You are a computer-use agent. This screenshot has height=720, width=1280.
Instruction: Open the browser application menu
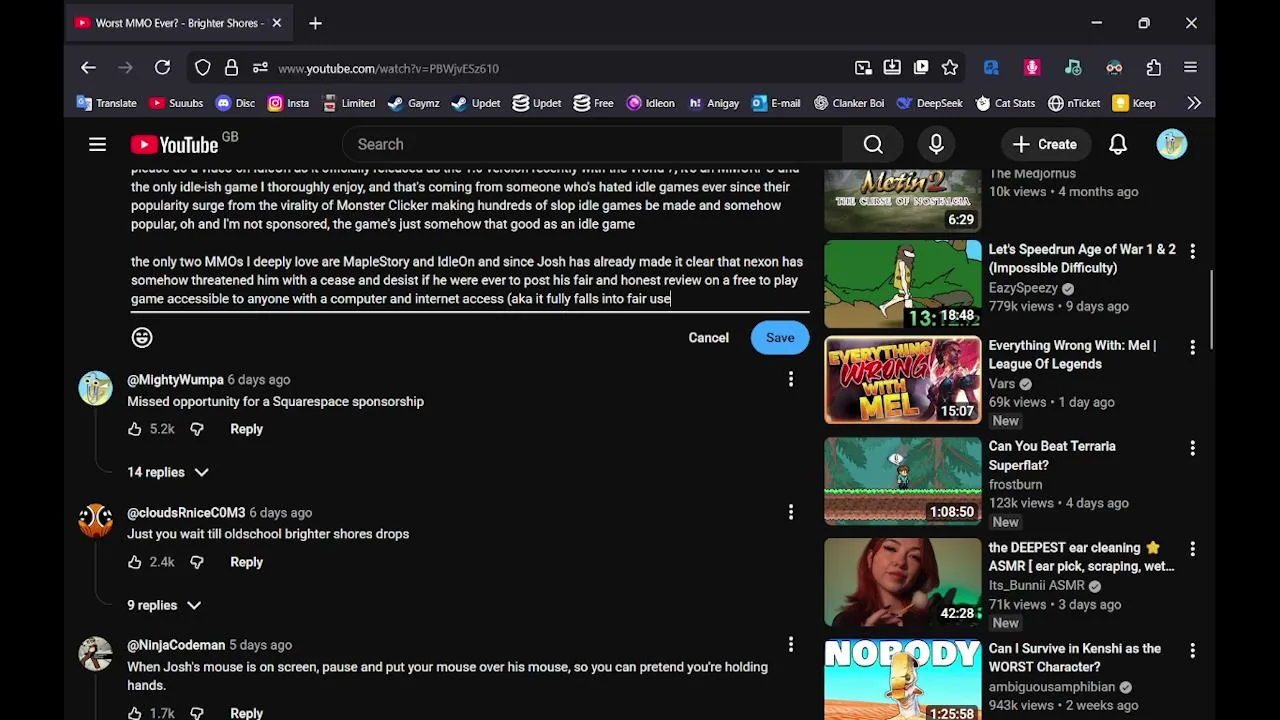coord(1190,68)
